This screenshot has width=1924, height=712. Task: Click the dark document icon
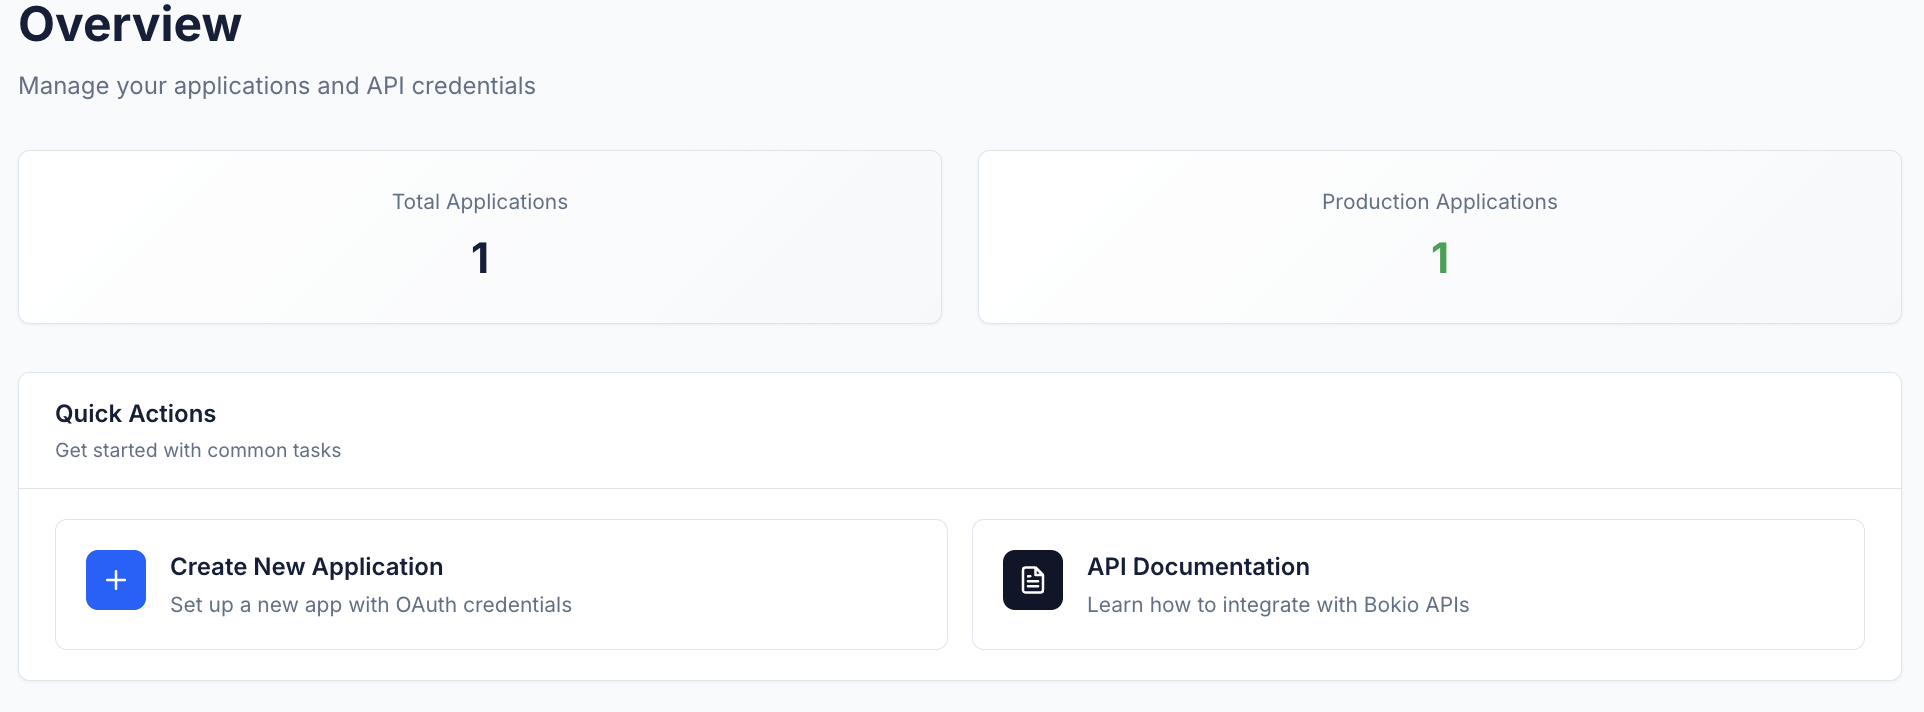[x=1033, y=580]
